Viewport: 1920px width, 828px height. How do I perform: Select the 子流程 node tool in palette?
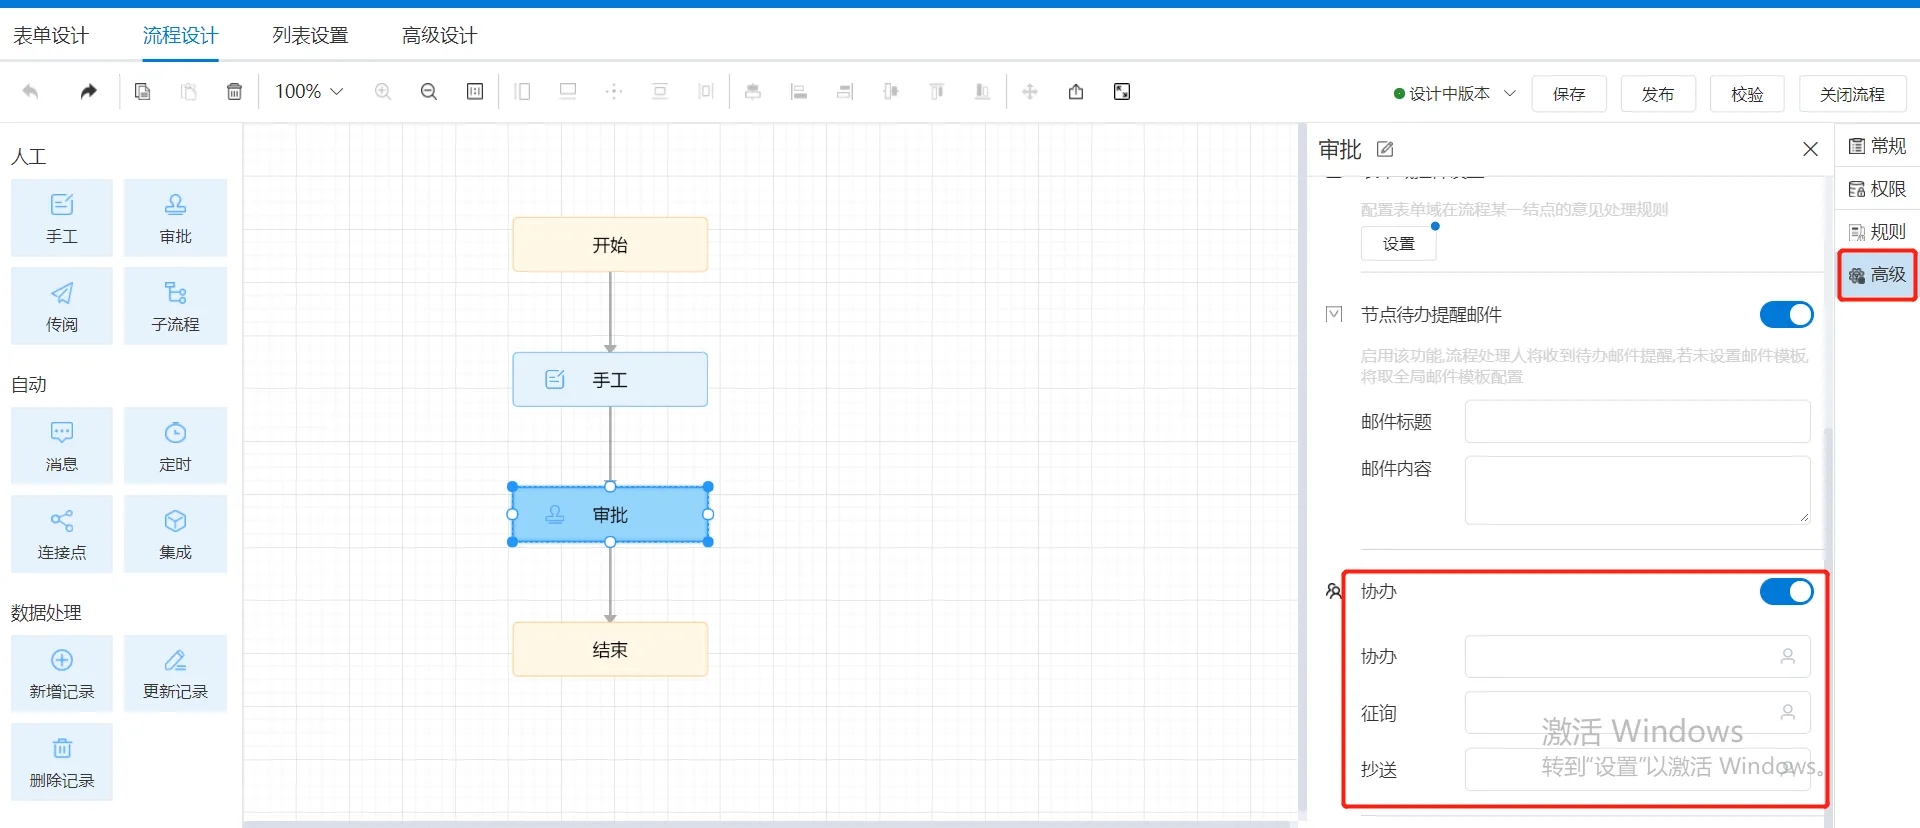tap(175, 307)
